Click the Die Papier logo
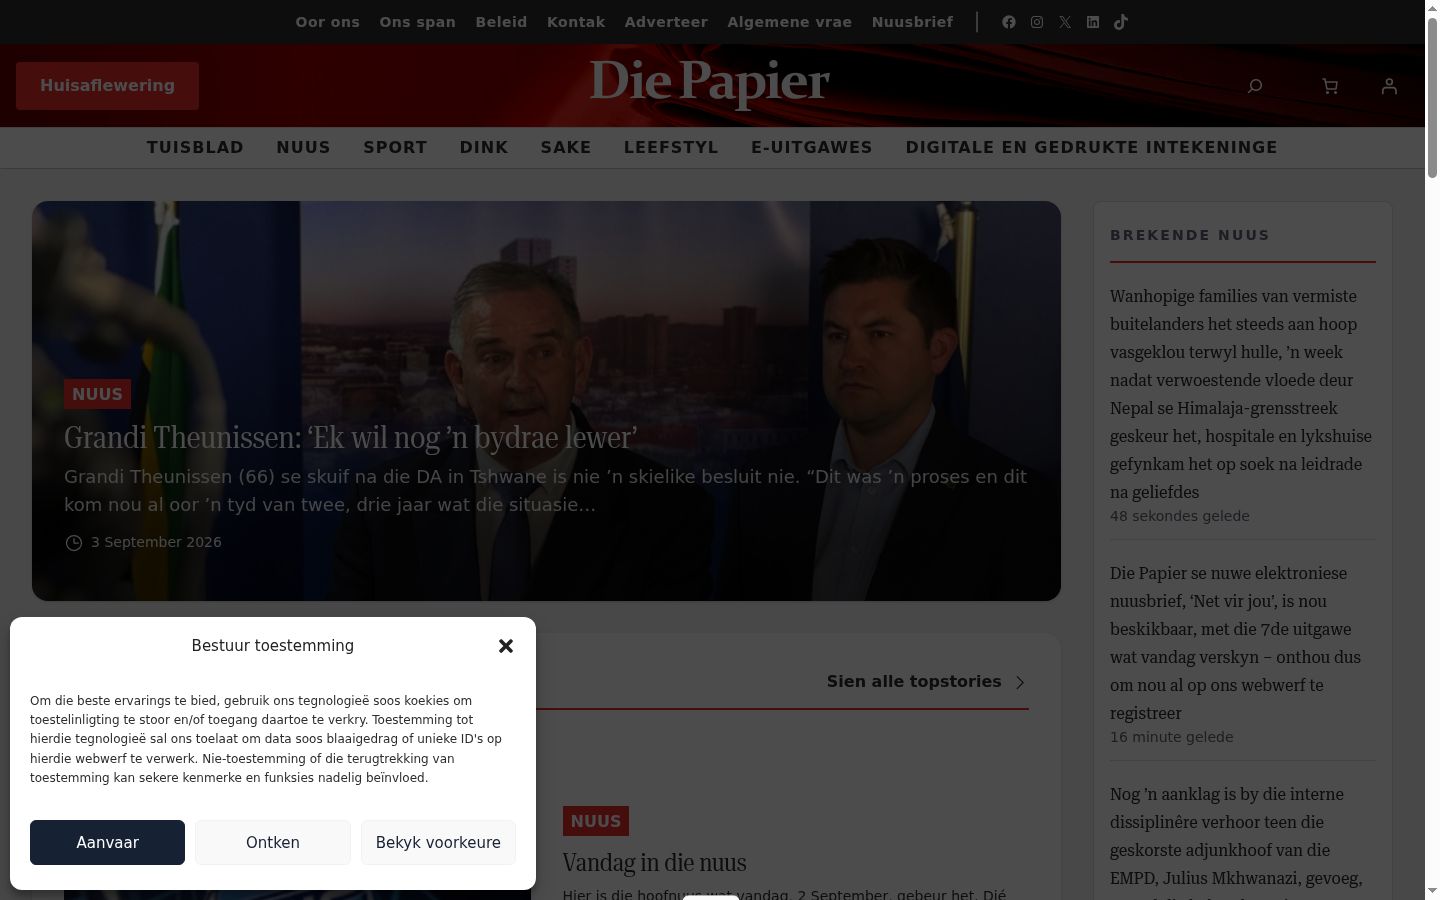The image size is (1440, 900). click(710, 83)
